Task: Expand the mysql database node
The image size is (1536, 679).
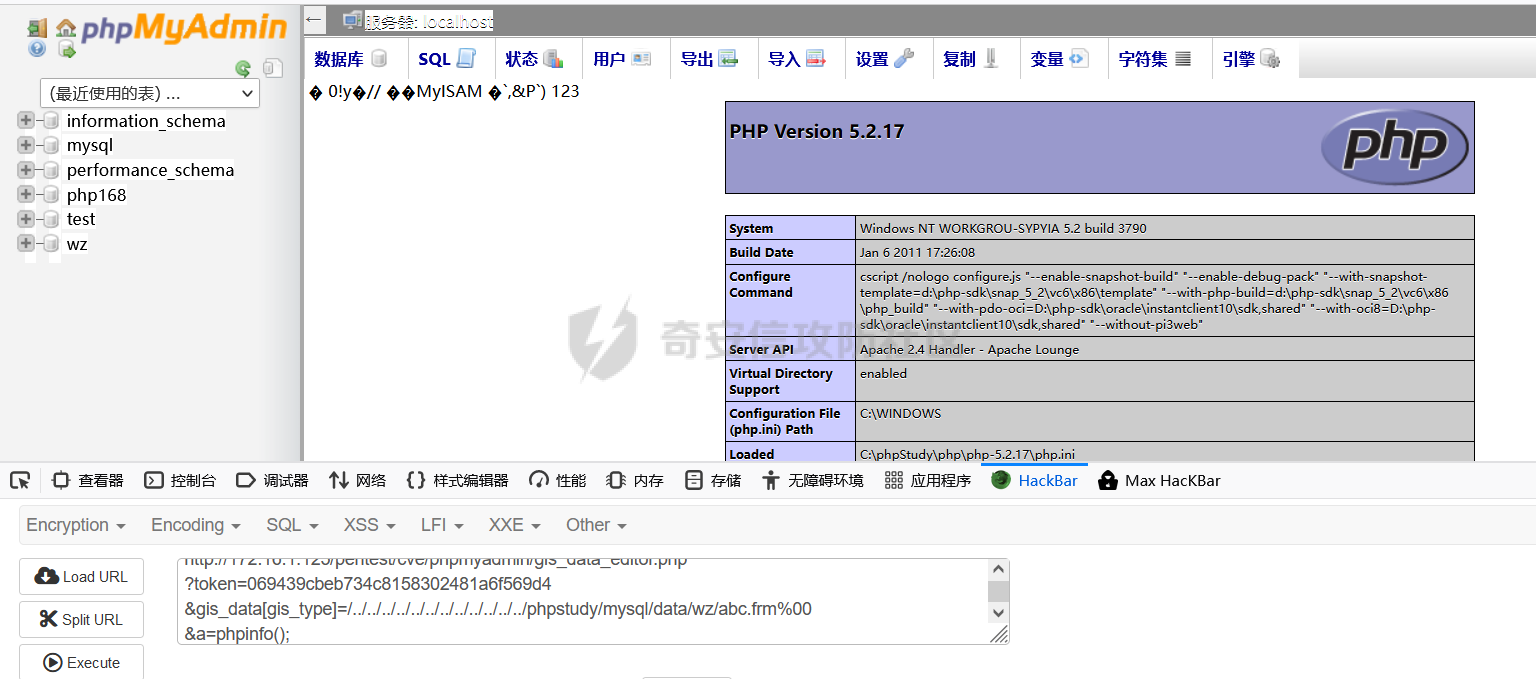Action: coord(26,145)
